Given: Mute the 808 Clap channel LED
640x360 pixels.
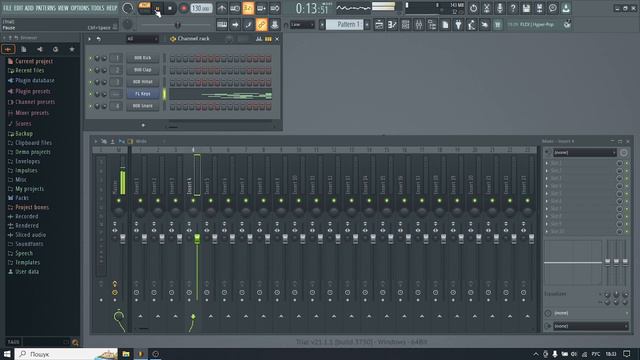Looking at the screenshot, I should pos(90,70).
